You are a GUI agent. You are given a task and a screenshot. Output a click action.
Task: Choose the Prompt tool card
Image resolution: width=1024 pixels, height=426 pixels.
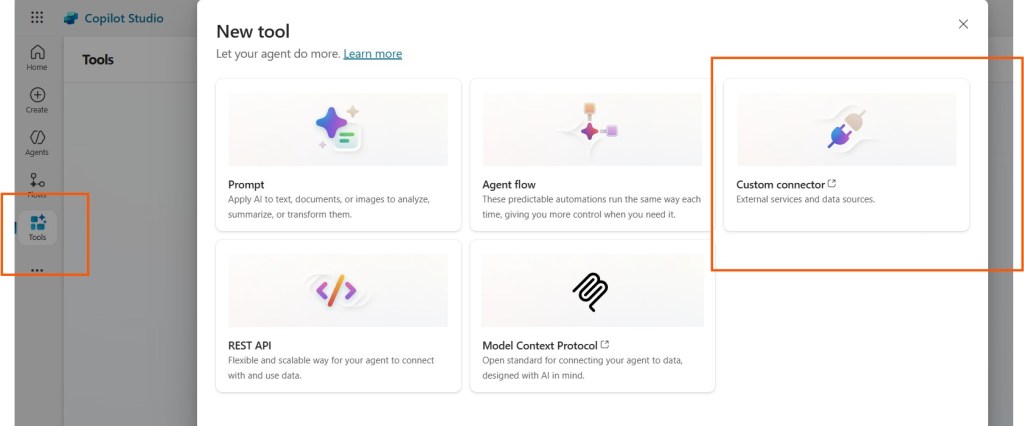338,155
